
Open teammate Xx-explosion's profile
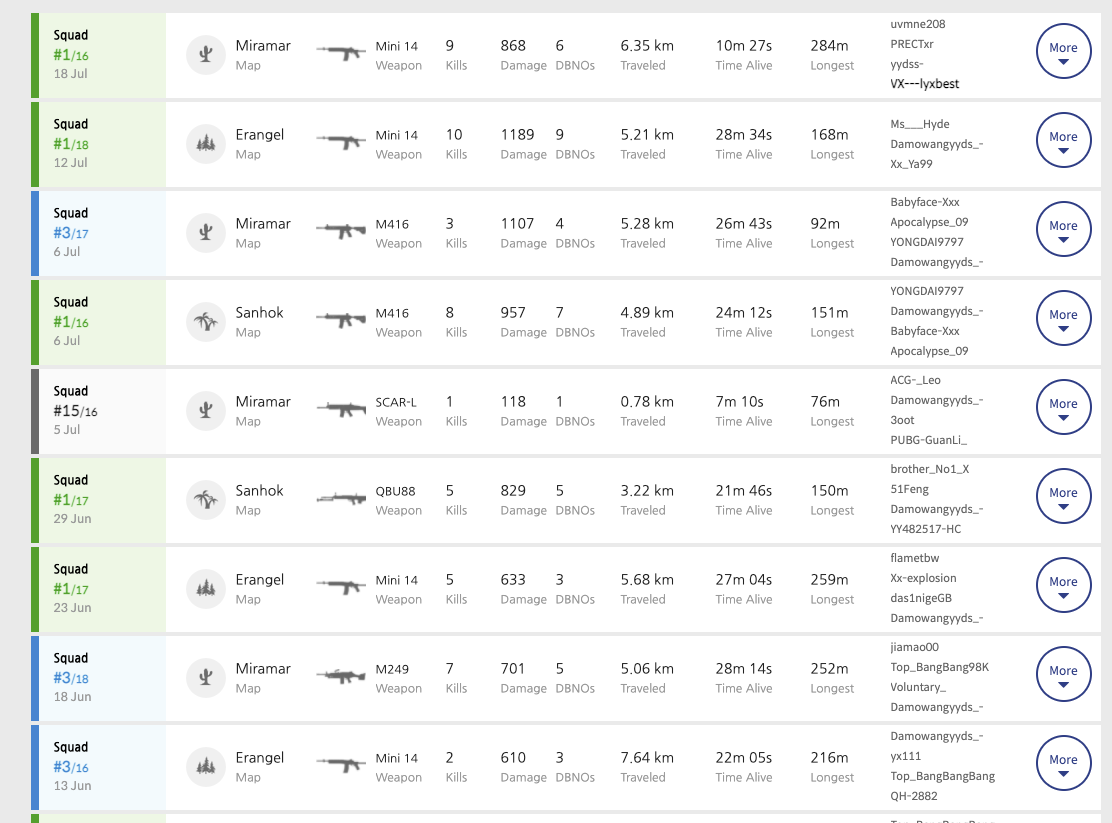[x=923, y=578]
